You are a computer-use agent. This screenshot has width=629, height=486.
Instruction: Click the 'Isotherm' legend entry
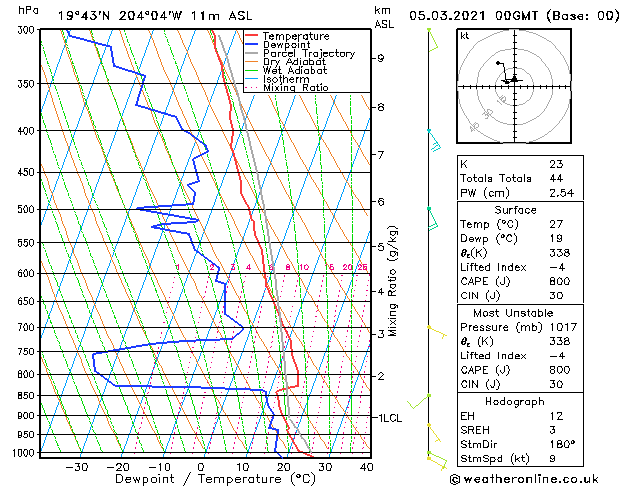click(286, 79)
